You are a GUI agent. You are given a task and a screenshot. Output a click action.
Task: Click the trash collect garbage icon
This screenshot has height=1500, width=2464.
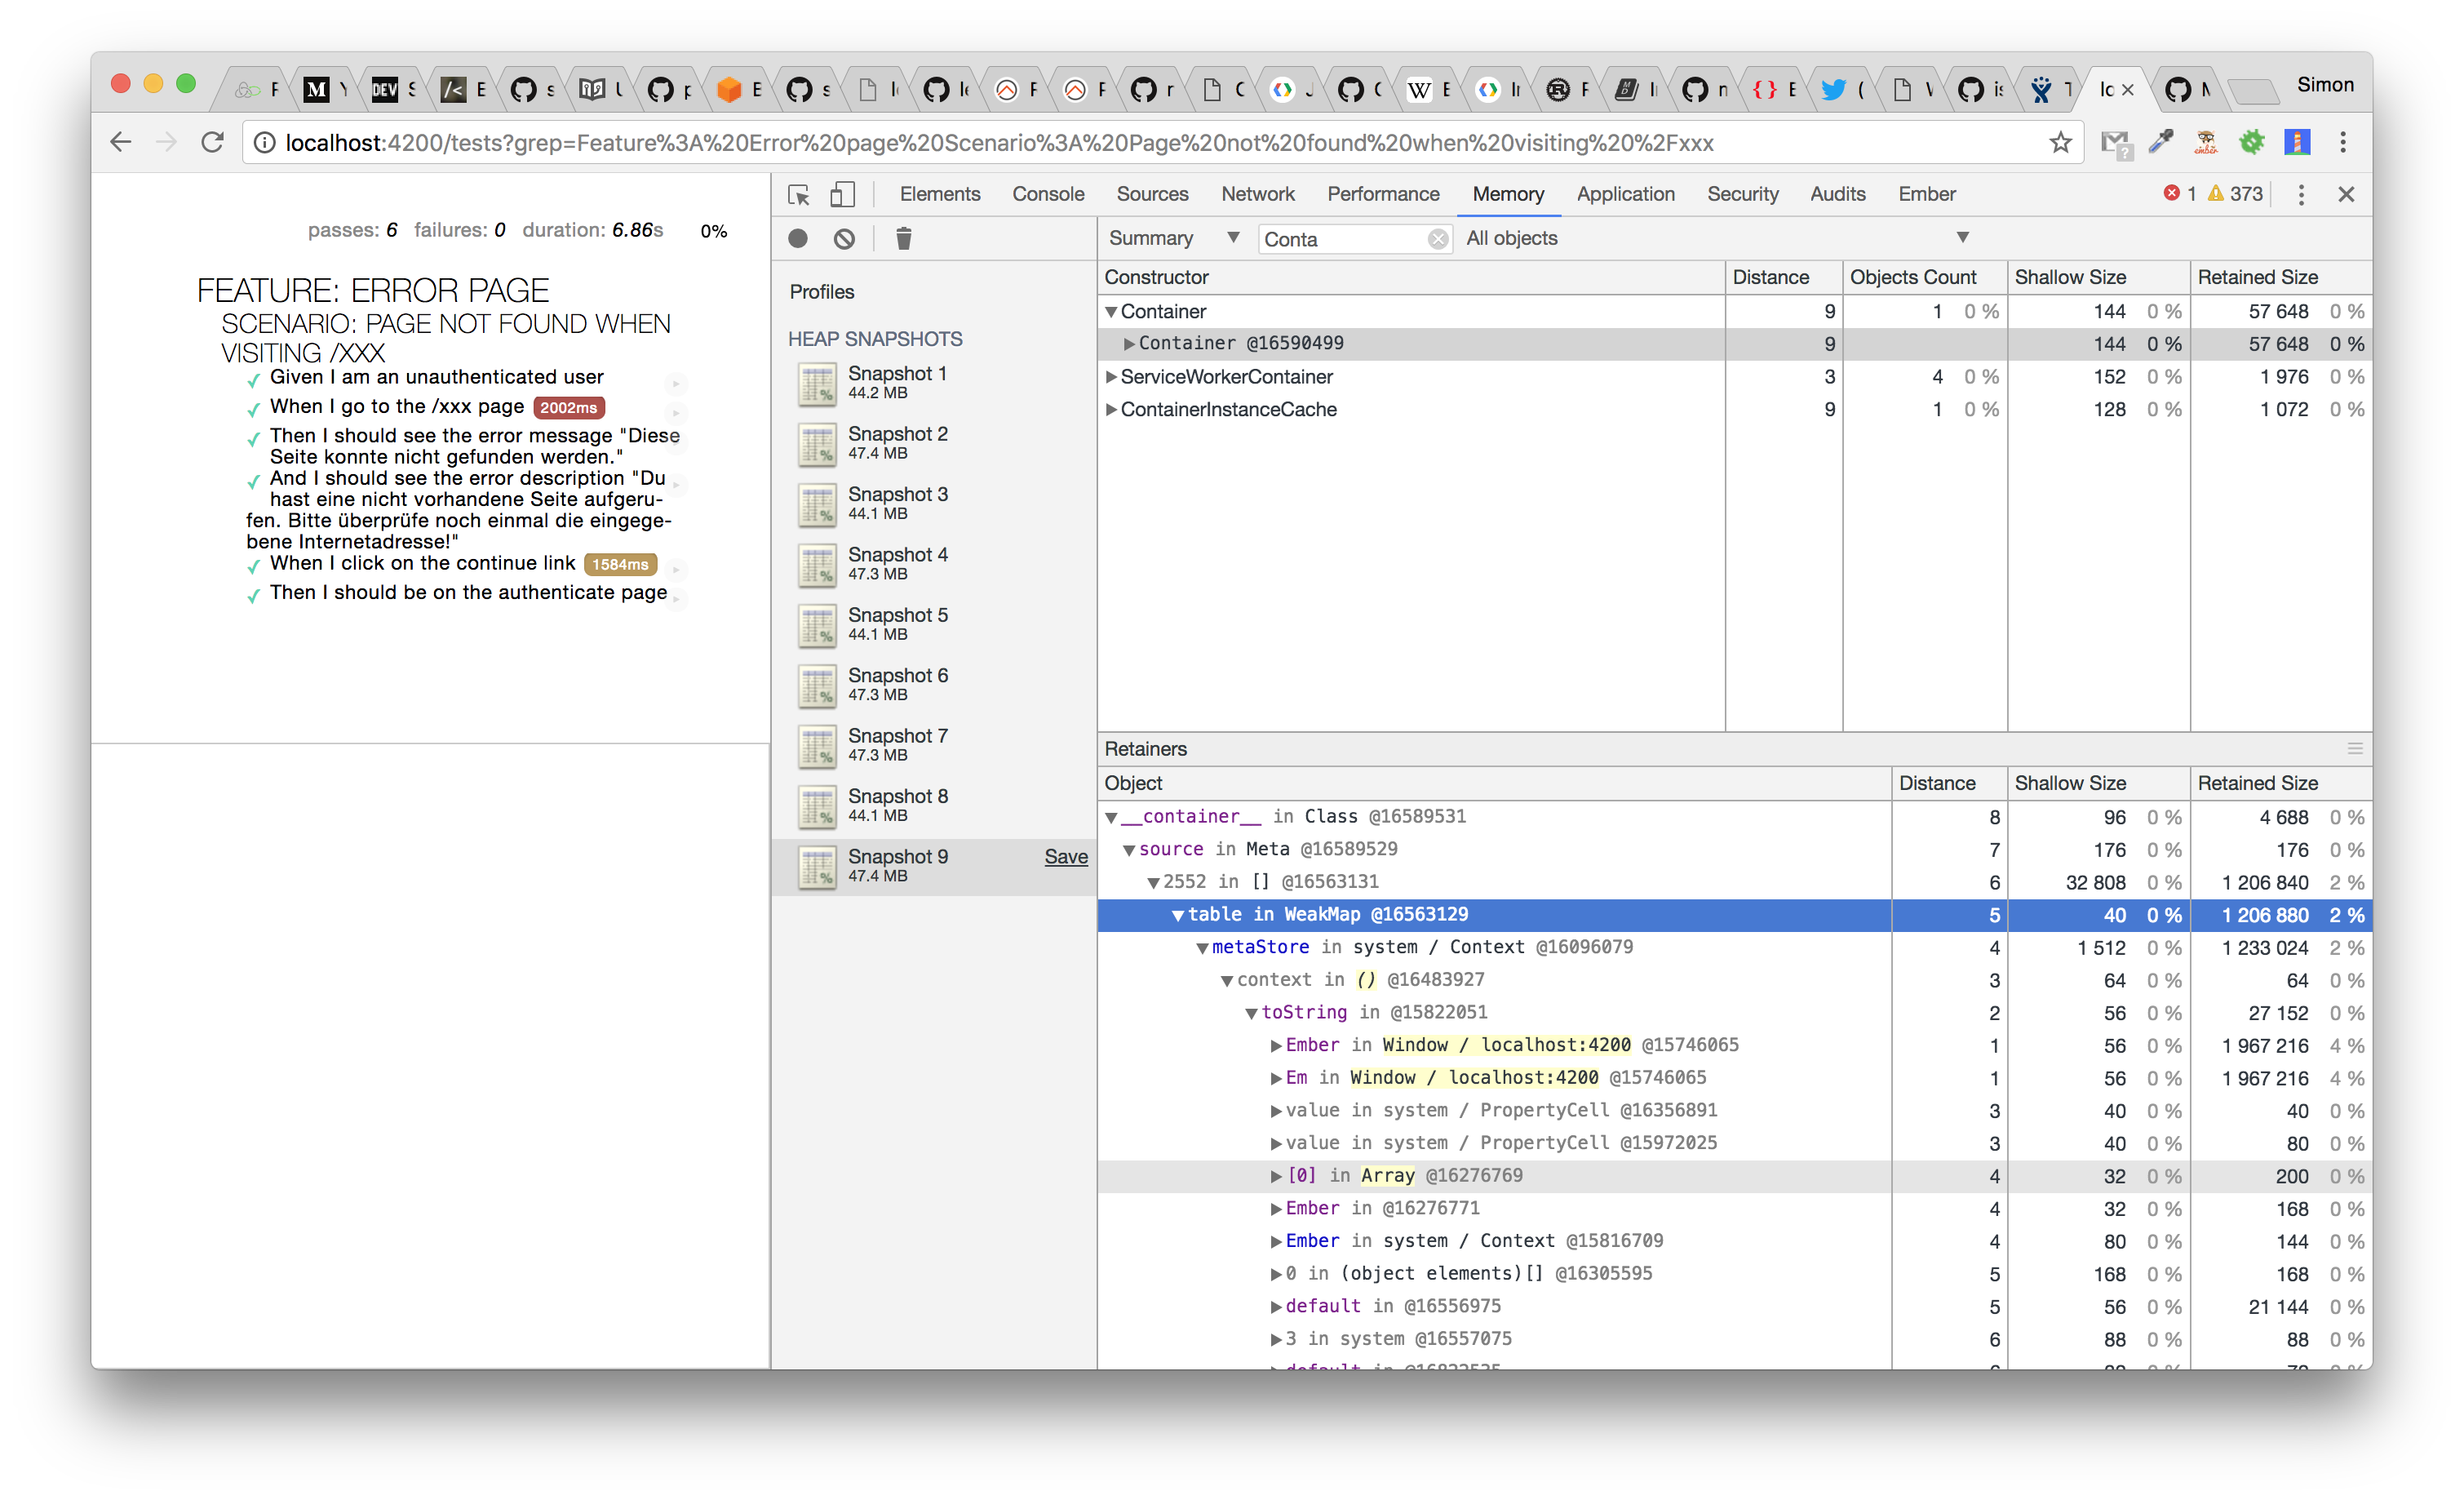904,238
